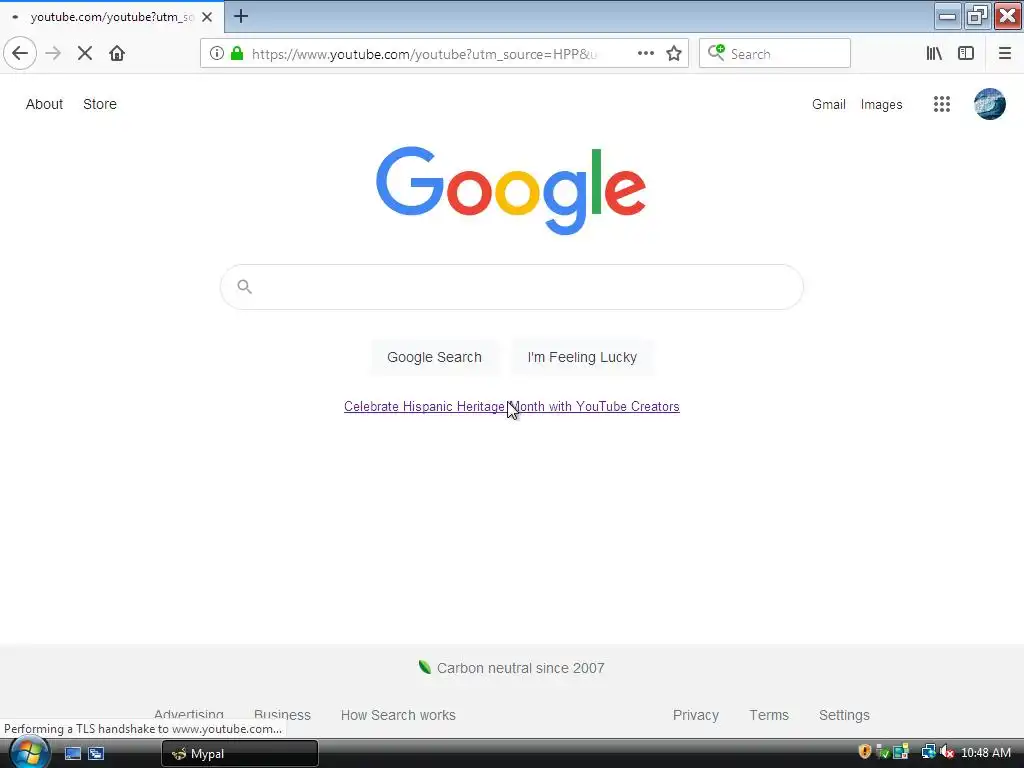The image size is (1024, 768).
Task: Open Gmail from the top links
Action: (x=829, y=104)
